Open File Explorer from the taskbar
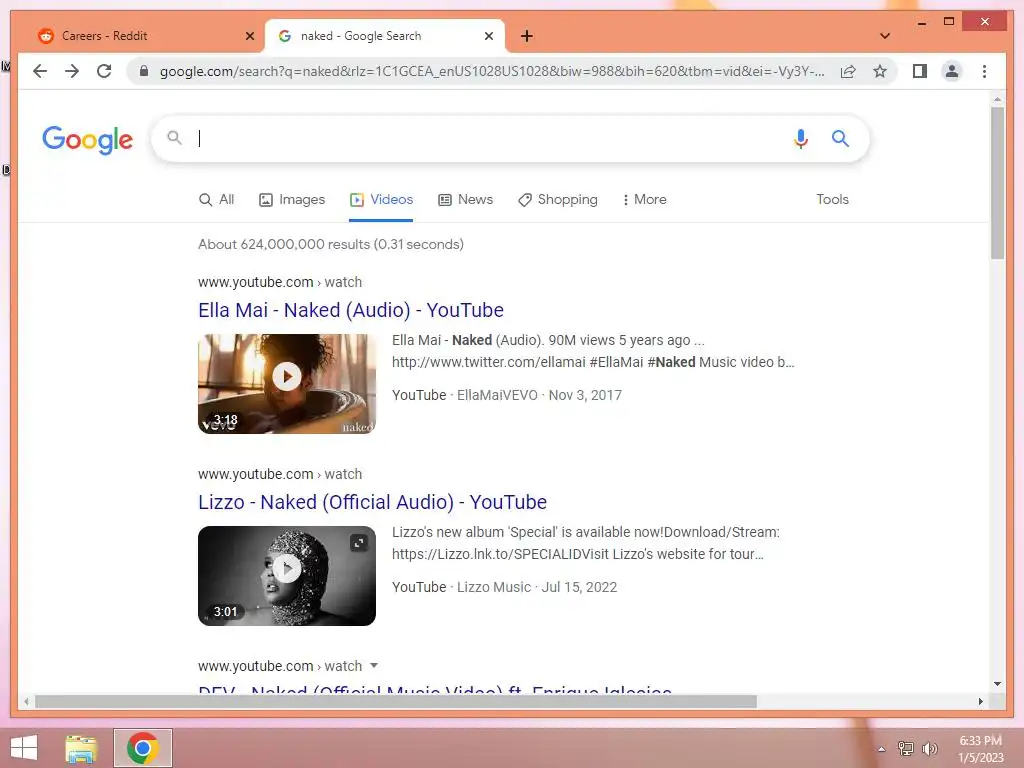Image resolution: width=1024 pixels, height=768 pixels. point(81,748)
